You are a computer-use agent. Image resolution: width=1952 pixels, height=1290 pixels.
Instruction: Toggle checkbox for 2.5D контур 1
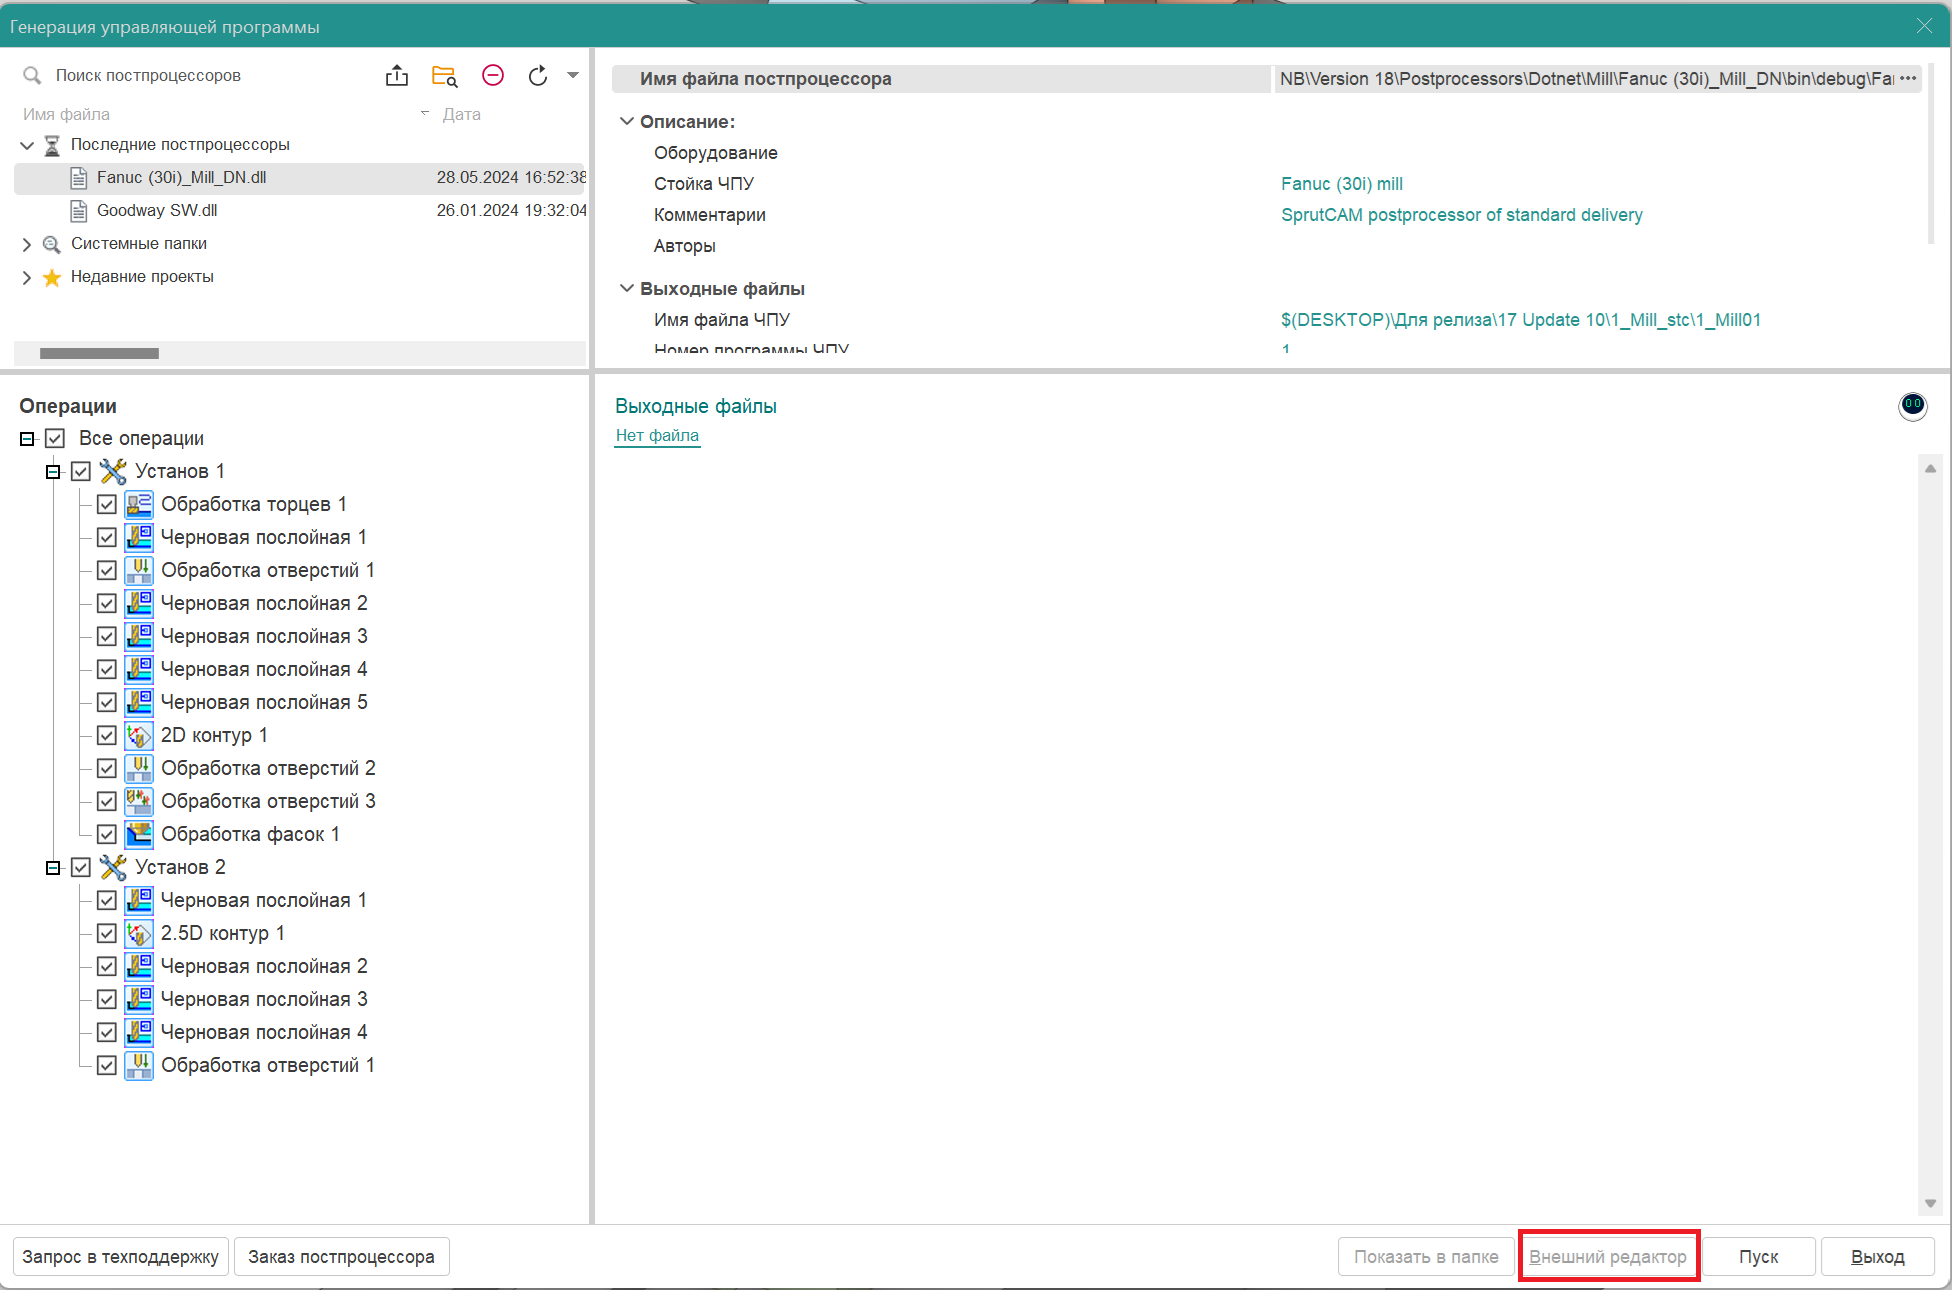tap(107, 933)
